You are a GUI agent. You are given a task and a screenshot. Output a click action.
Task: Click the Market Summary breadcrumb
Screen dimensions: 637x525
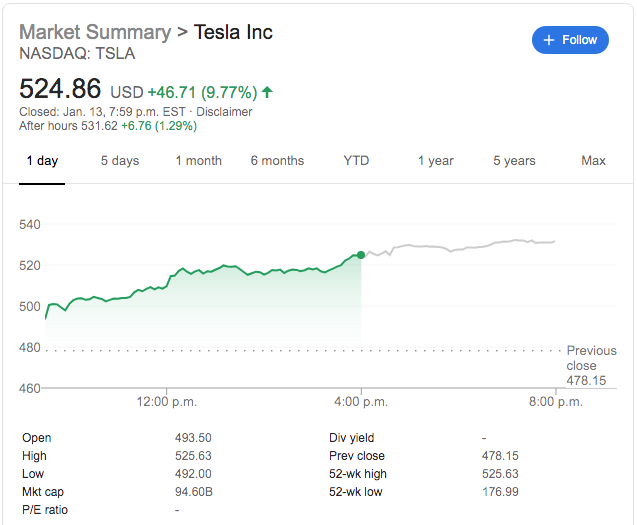pos(95,32)
